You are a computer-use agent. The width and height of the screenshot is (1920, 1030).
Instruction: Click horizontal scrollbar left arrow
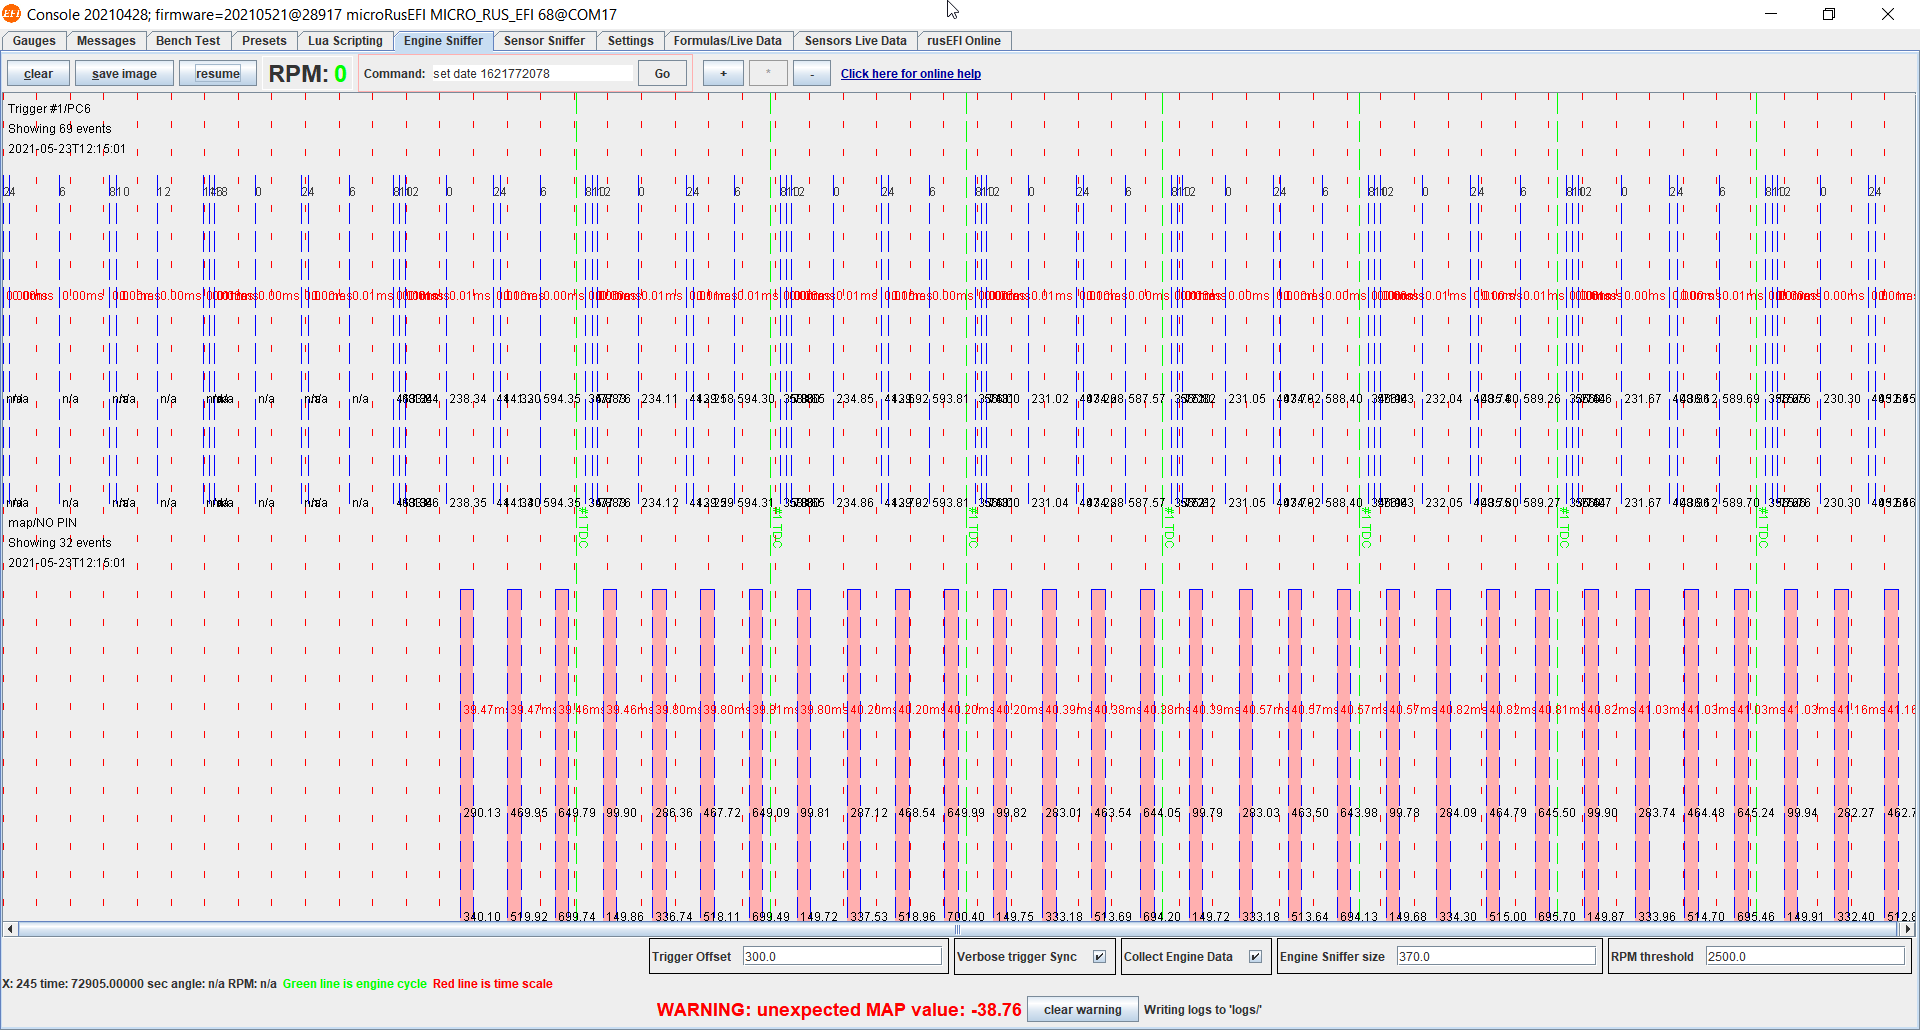(x=10, y=929)
